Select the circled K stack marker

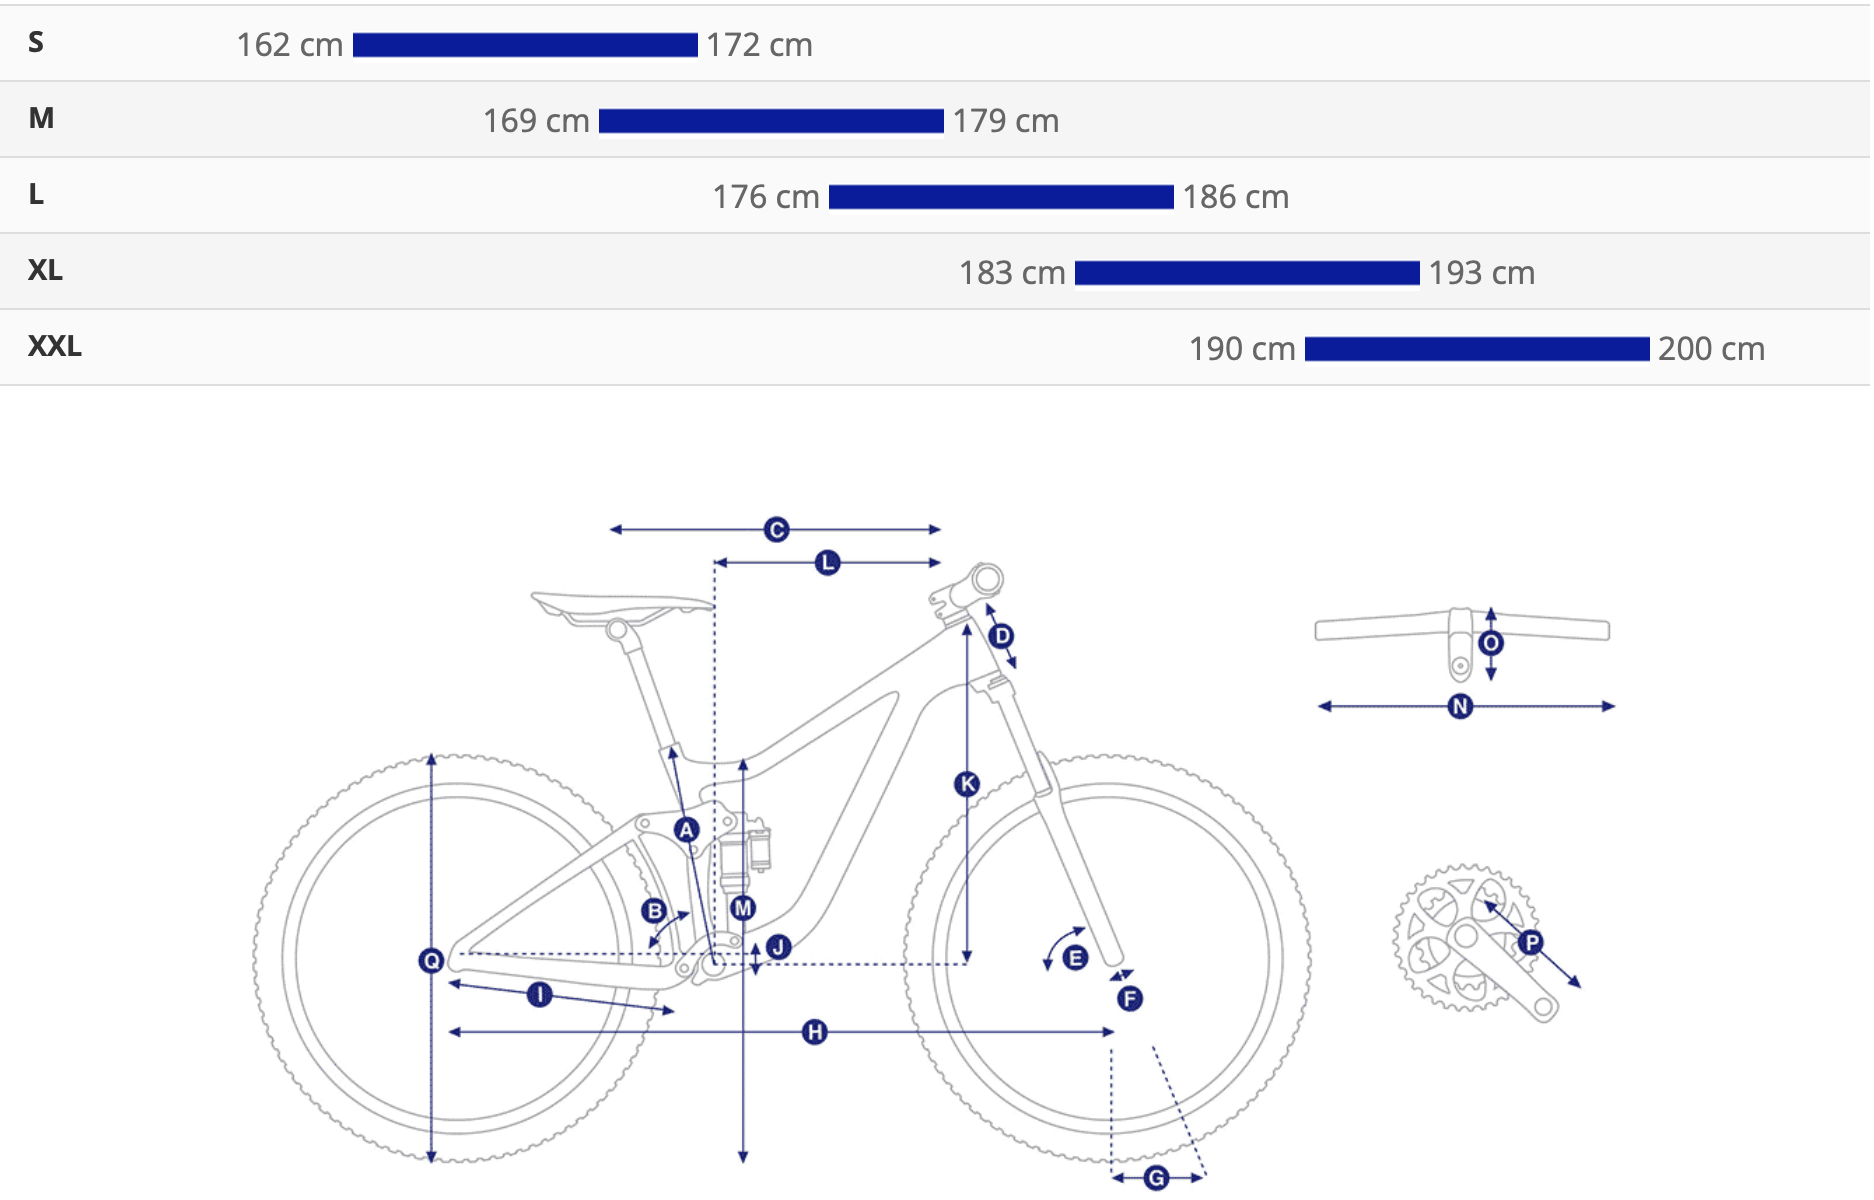click(x=967, y=784)
